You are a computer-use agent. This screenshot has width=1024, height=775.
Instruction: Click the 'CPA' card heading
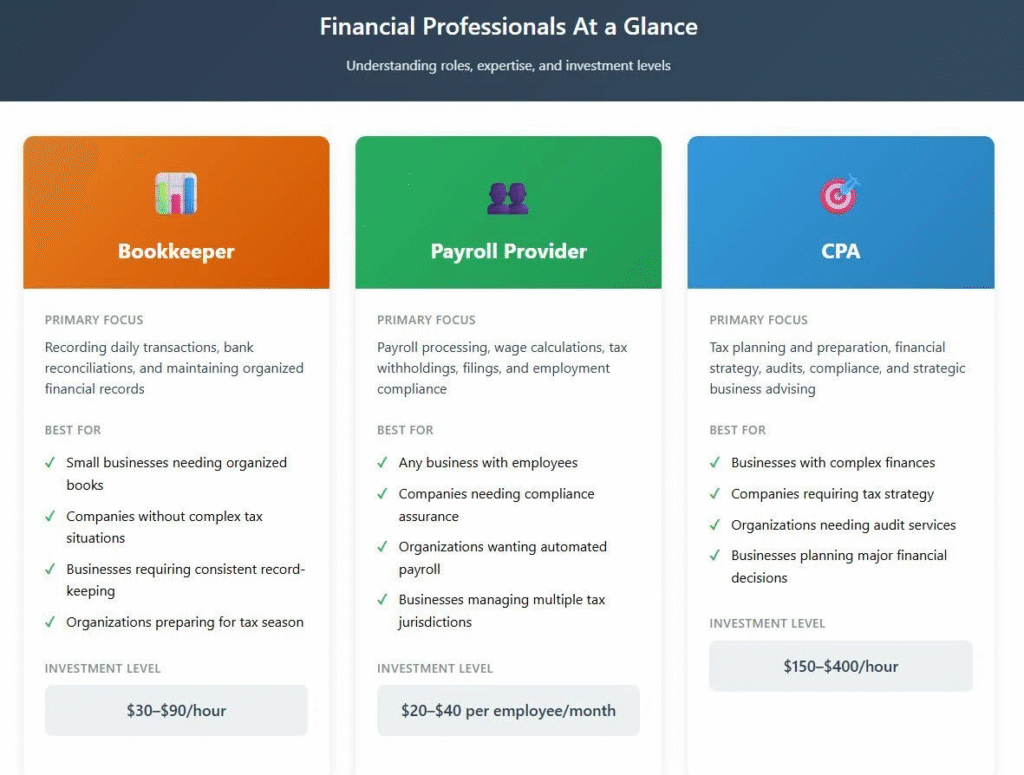click(840, 251)
